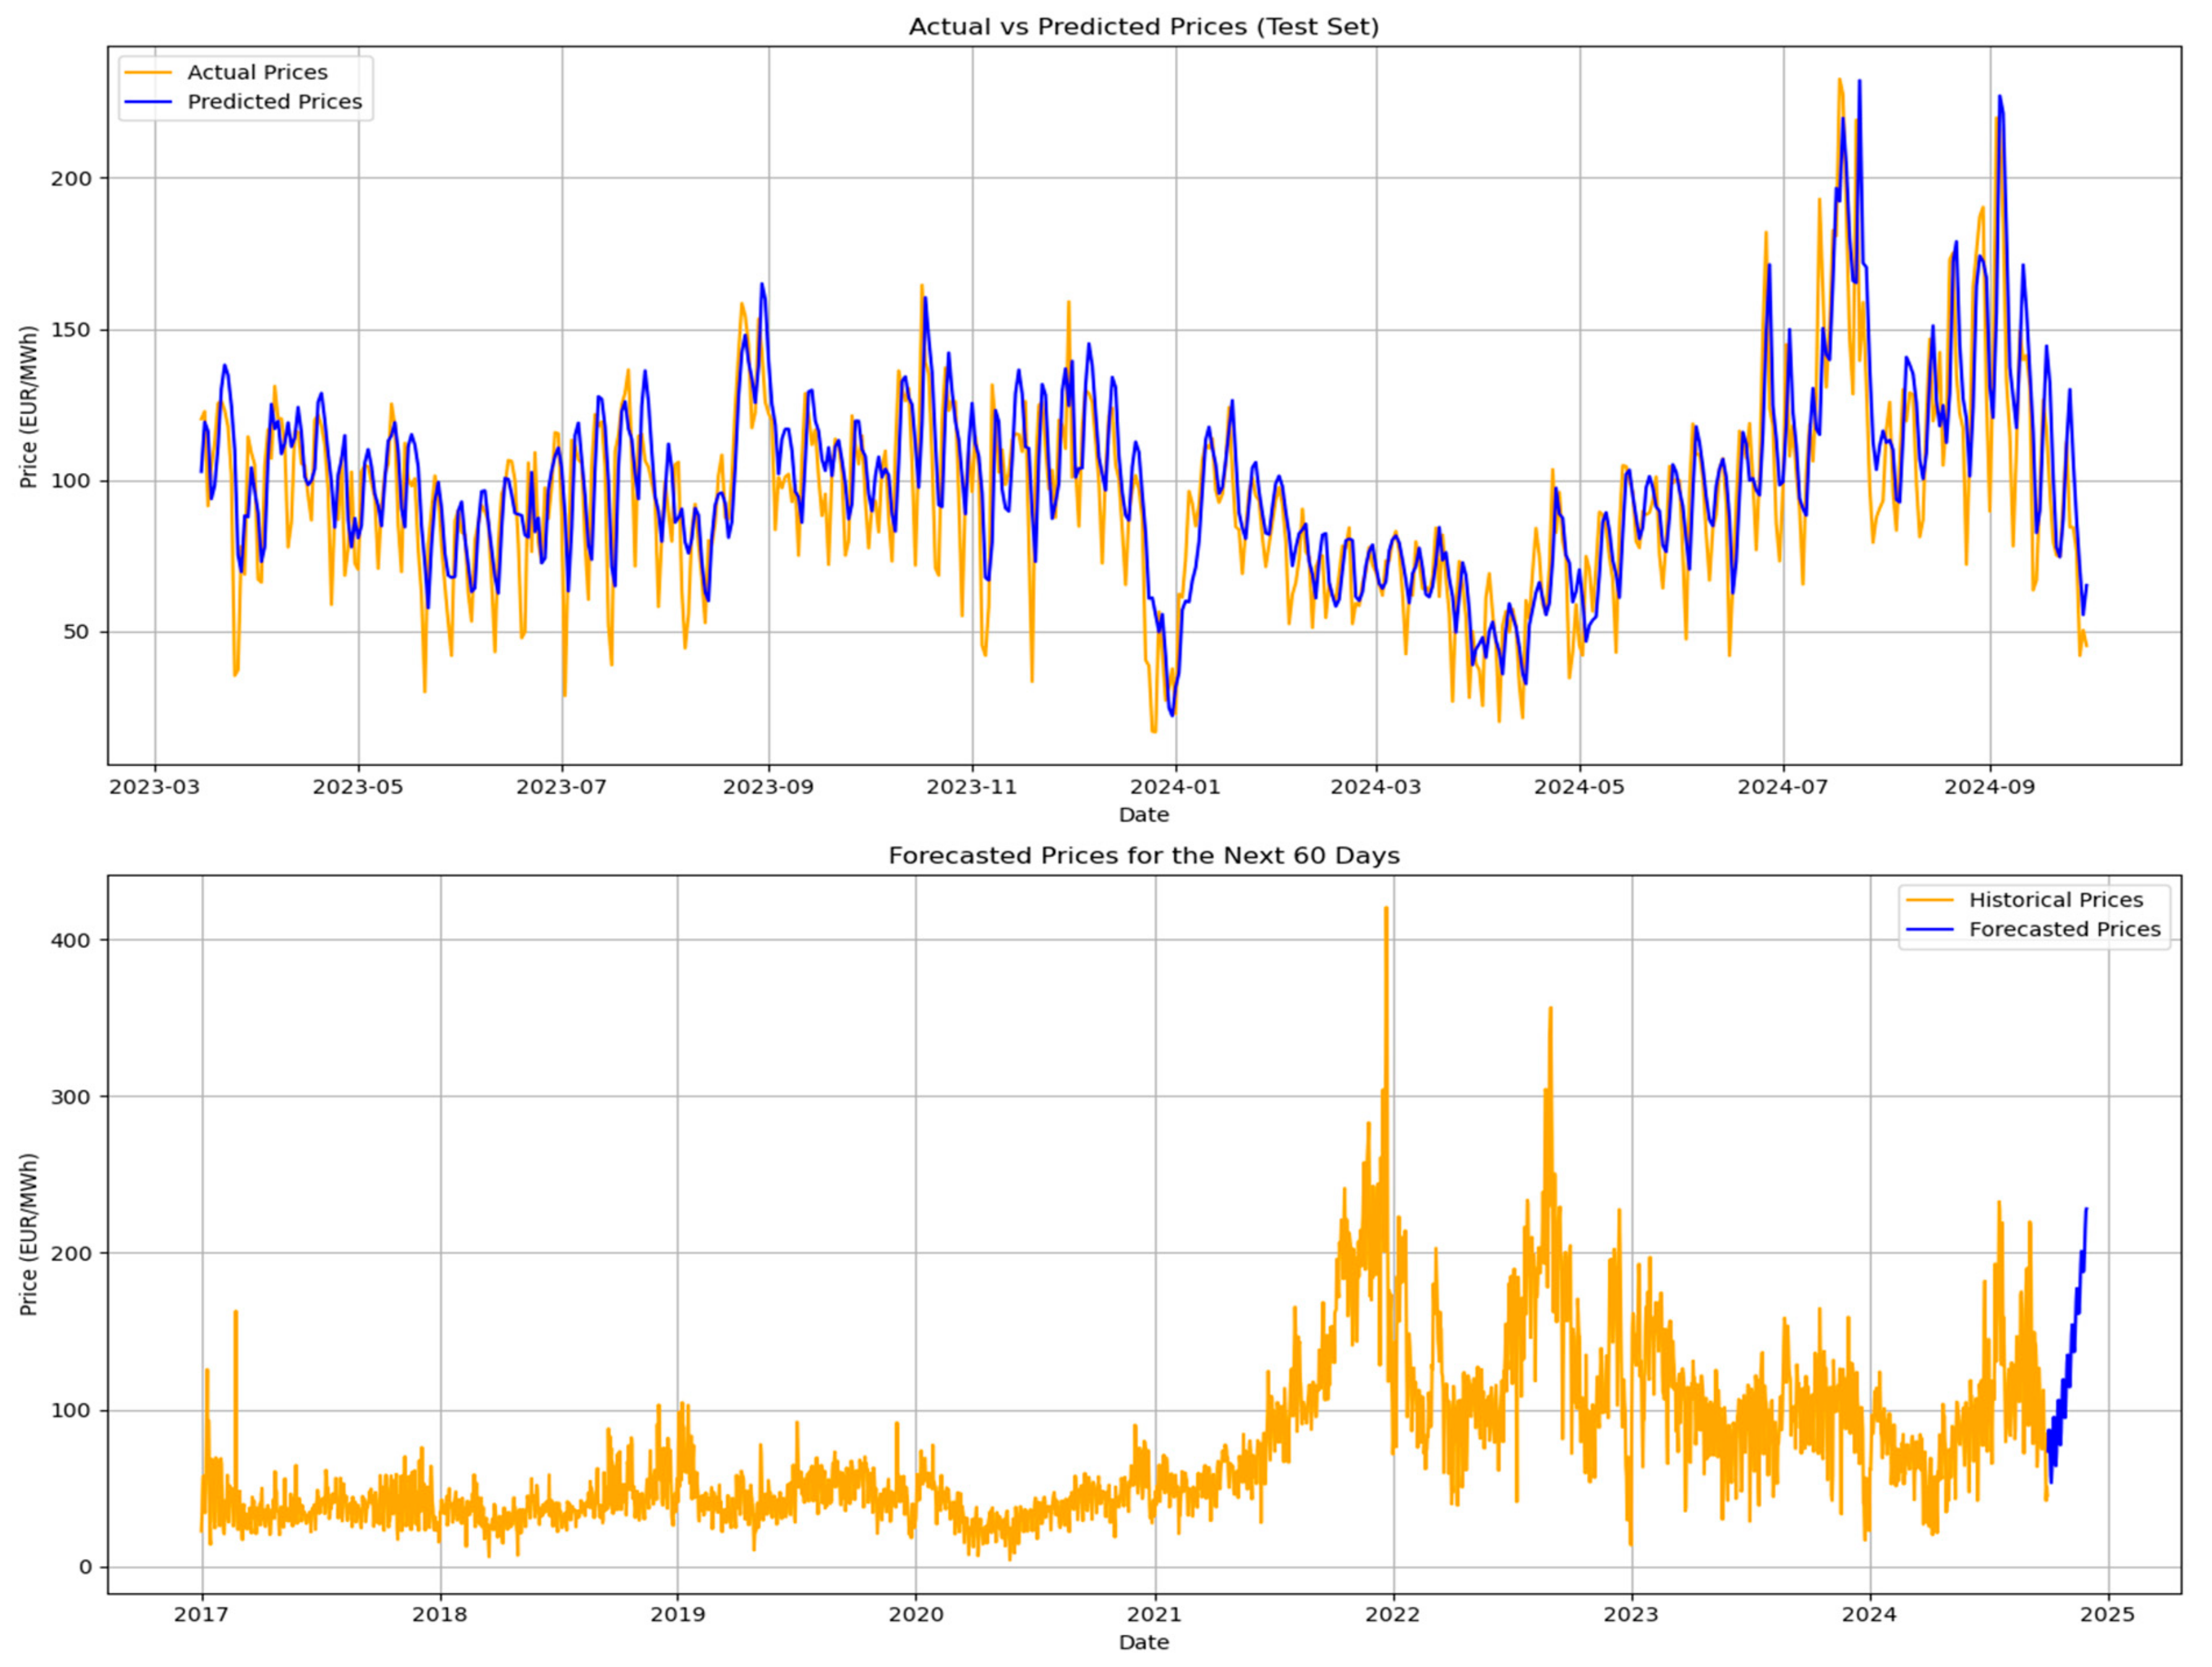Click the 'Actual Prices' legend entry
This screenshot has width=2212, height=1667.
257,72
